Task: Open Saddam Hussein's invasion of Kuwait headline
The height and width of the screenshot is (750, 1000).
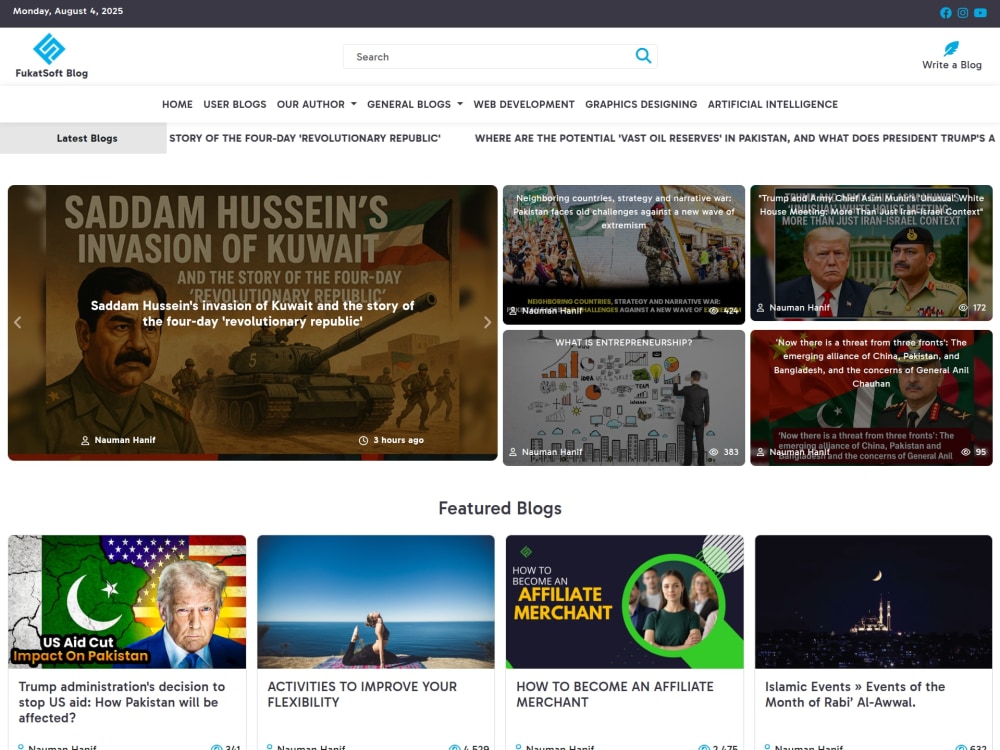Action: [x=253, y=313]
